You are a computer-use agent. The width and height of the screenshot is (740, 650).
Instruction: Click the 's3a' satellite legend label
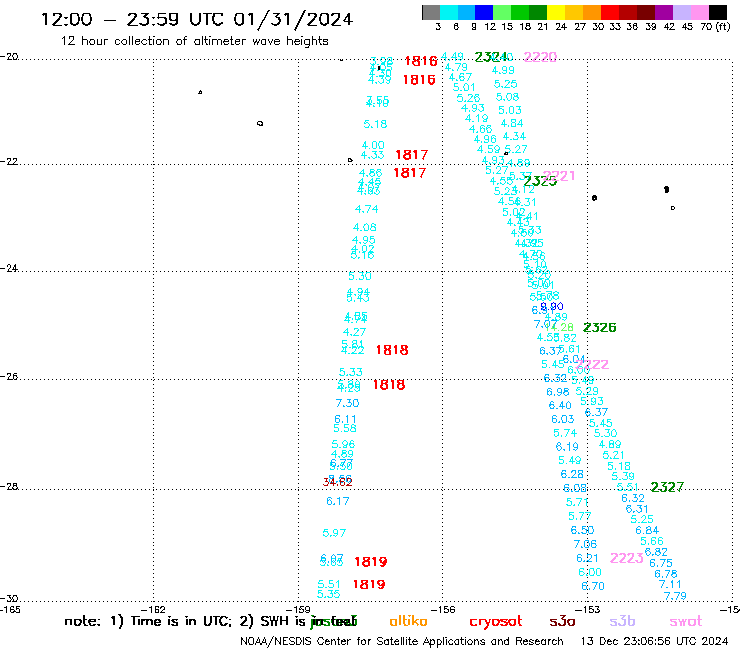pyautogui.click(x=562, y=621)
